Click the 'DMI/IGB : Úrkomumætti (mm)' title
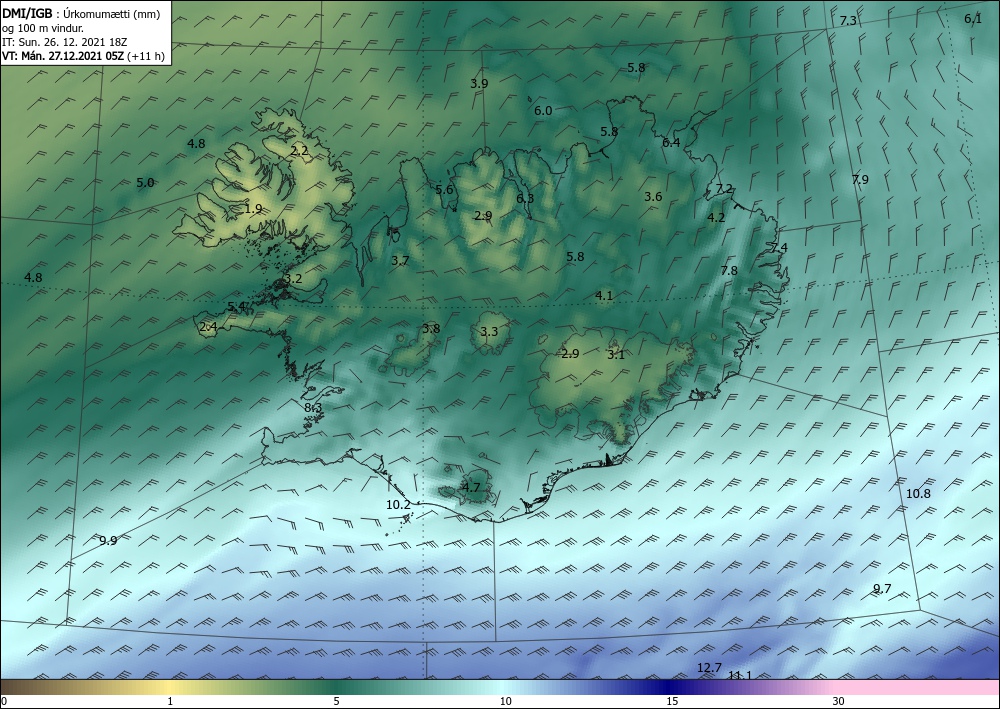This screenshot has height=709, width=1000. point(81,14)
